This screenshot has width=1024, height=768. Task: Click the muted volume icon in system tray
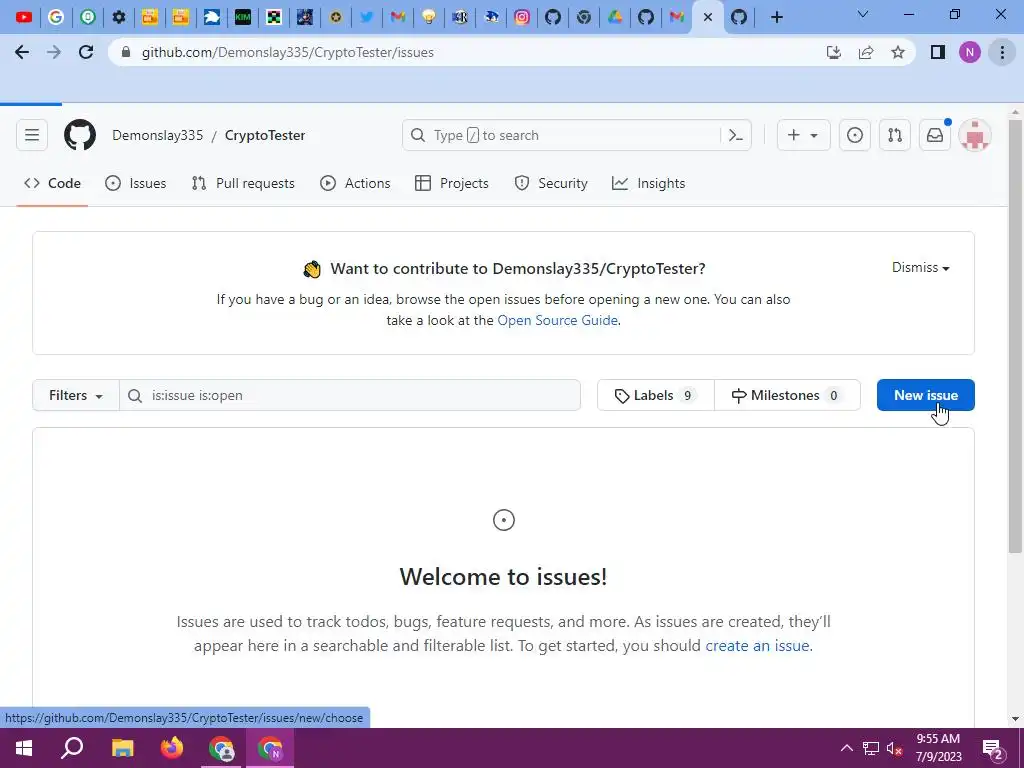point(895,748)
